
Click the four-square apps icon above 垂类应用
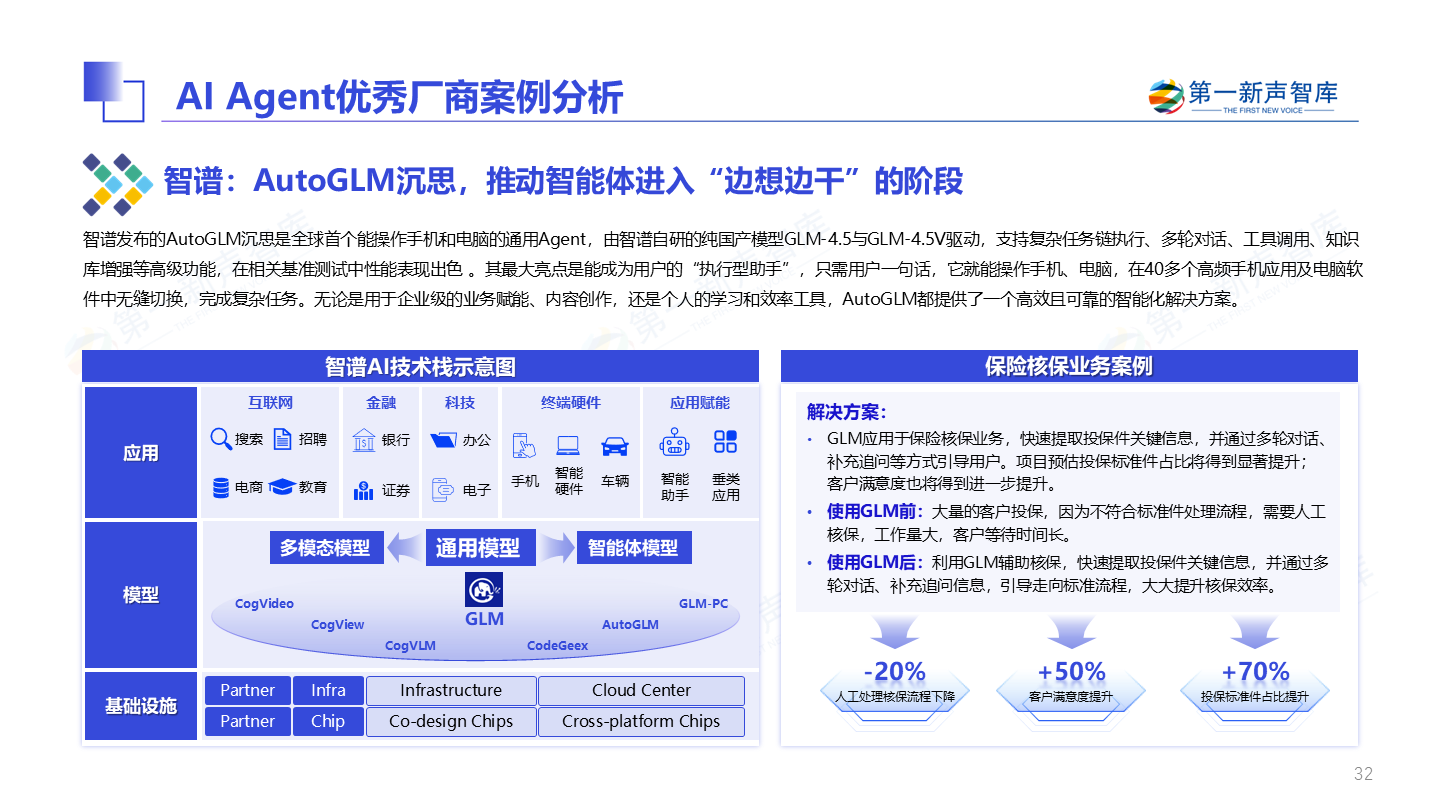725,442
